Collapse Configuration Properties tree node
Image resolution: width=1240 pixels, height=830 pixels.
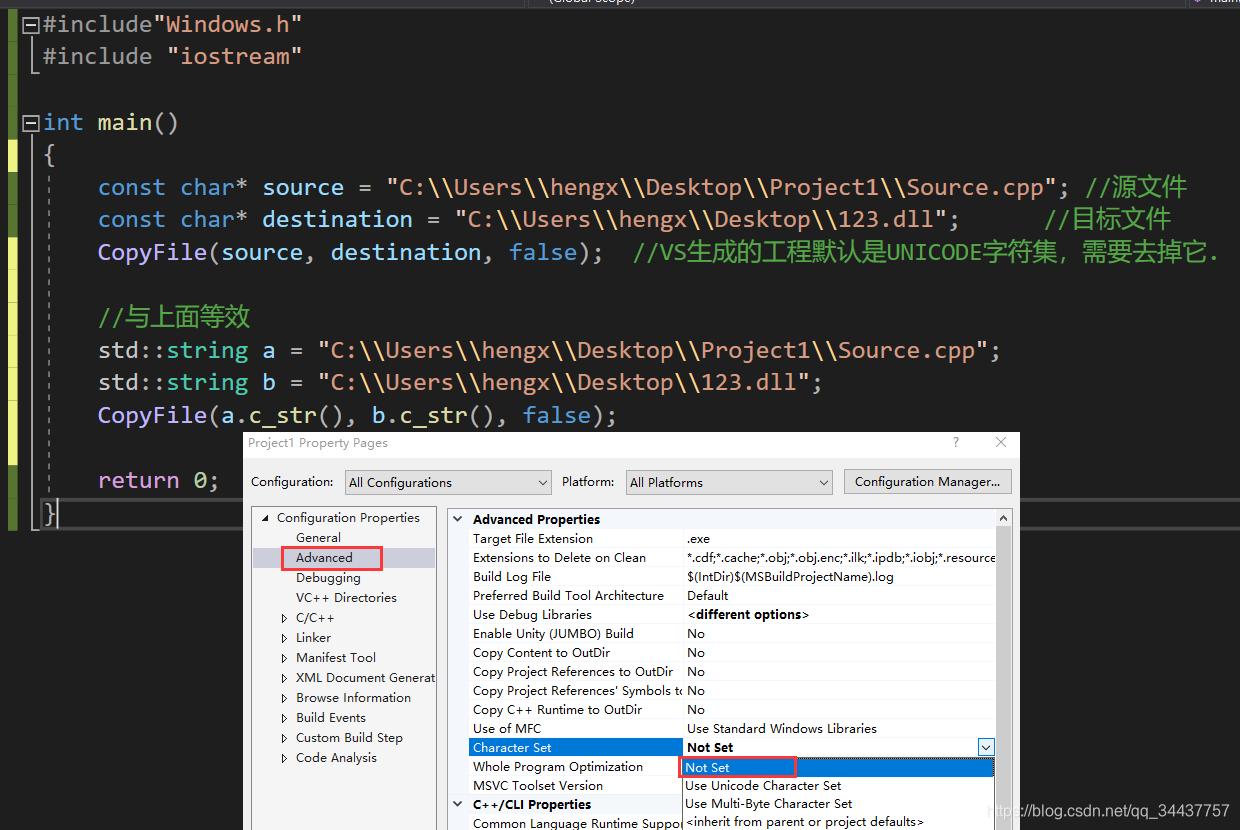266,518
